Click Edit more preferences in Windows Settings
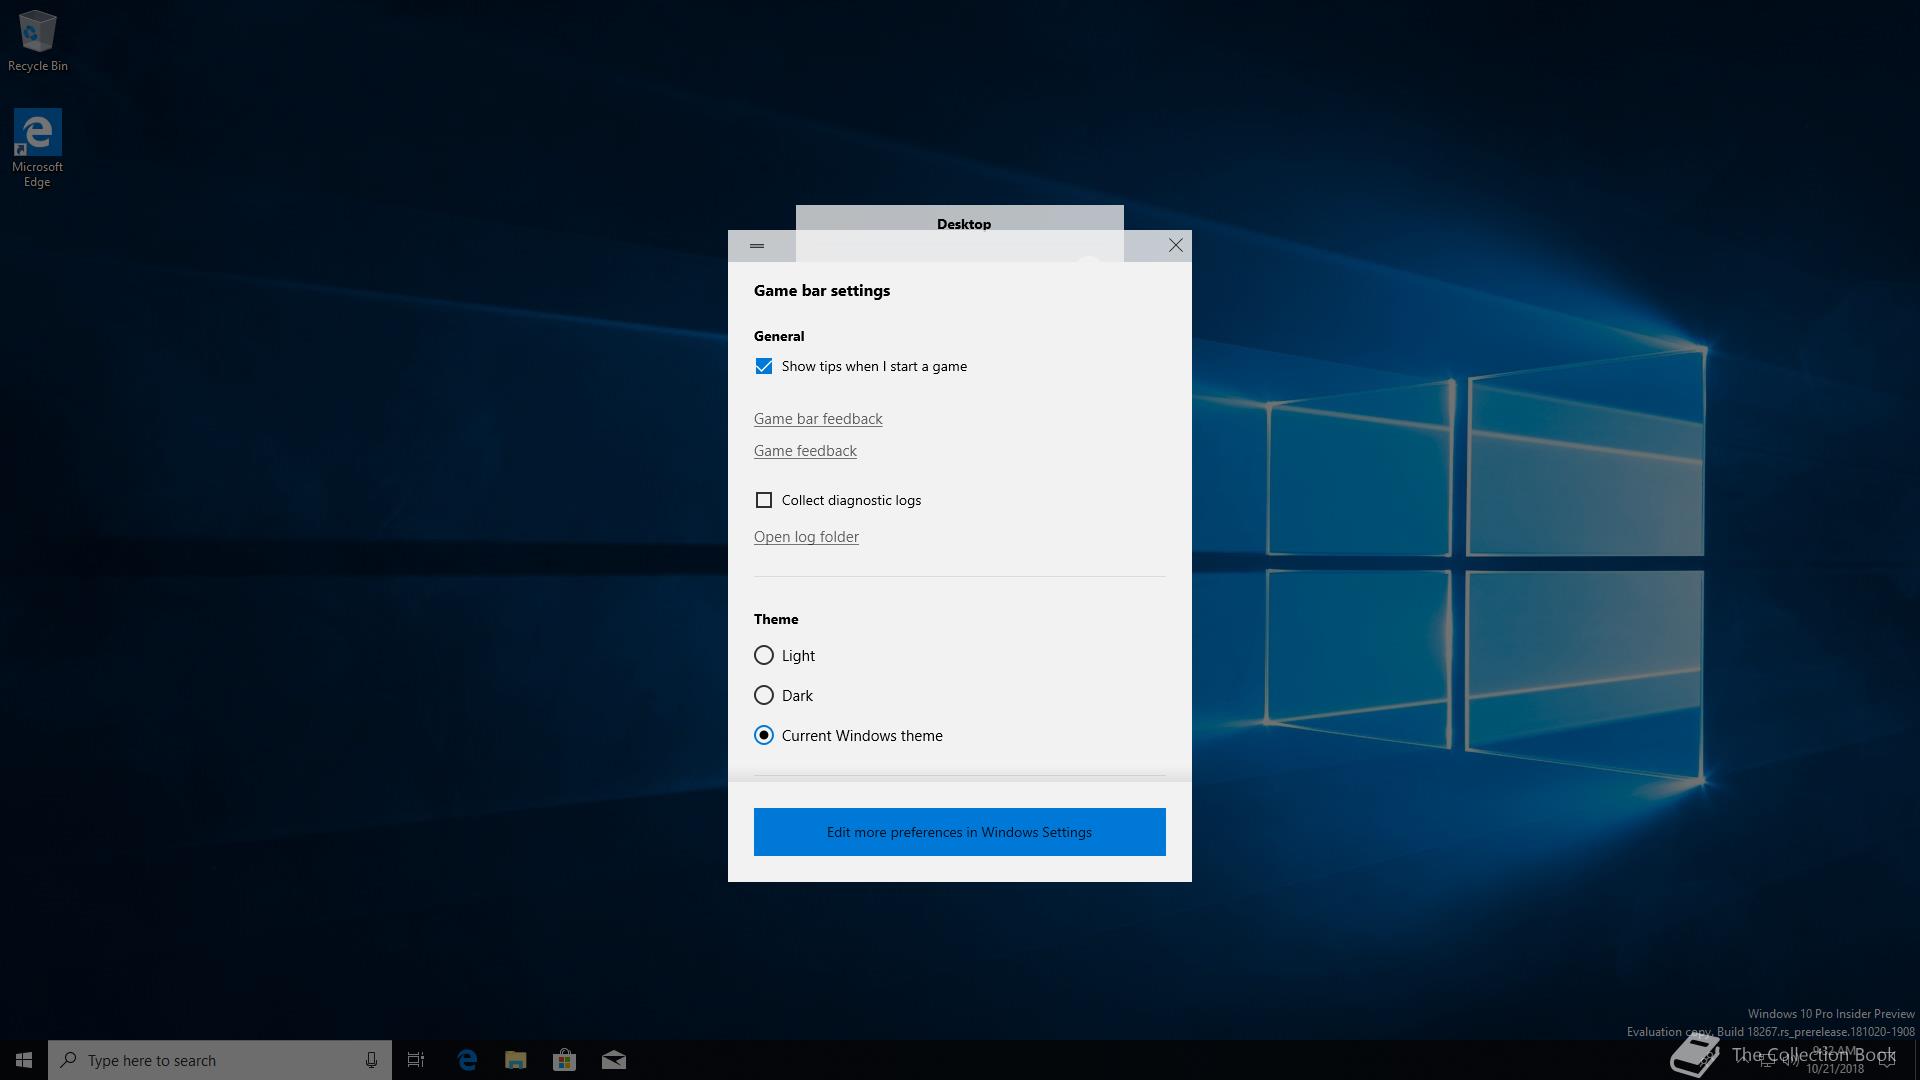This screenshot has height=1080, width=1920. click(959, 832)
